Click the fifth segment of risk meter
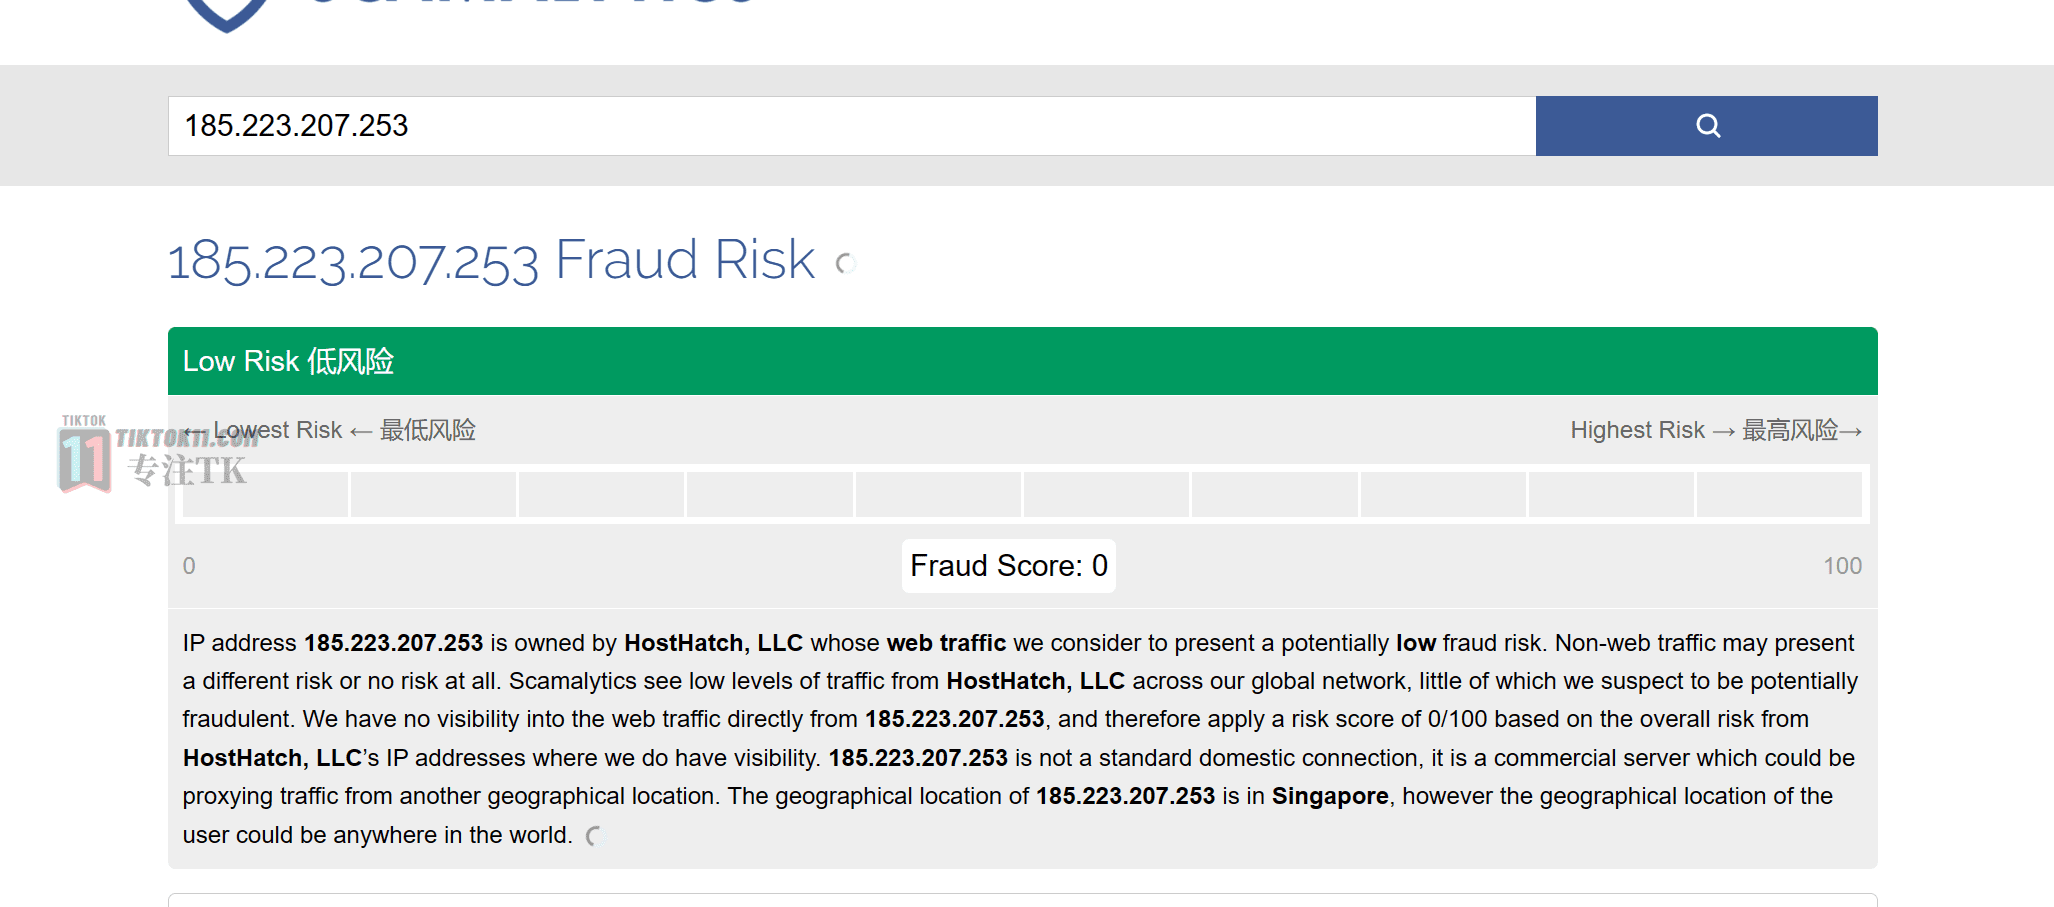Screen dimensions: 2054x907 [938, 494]
